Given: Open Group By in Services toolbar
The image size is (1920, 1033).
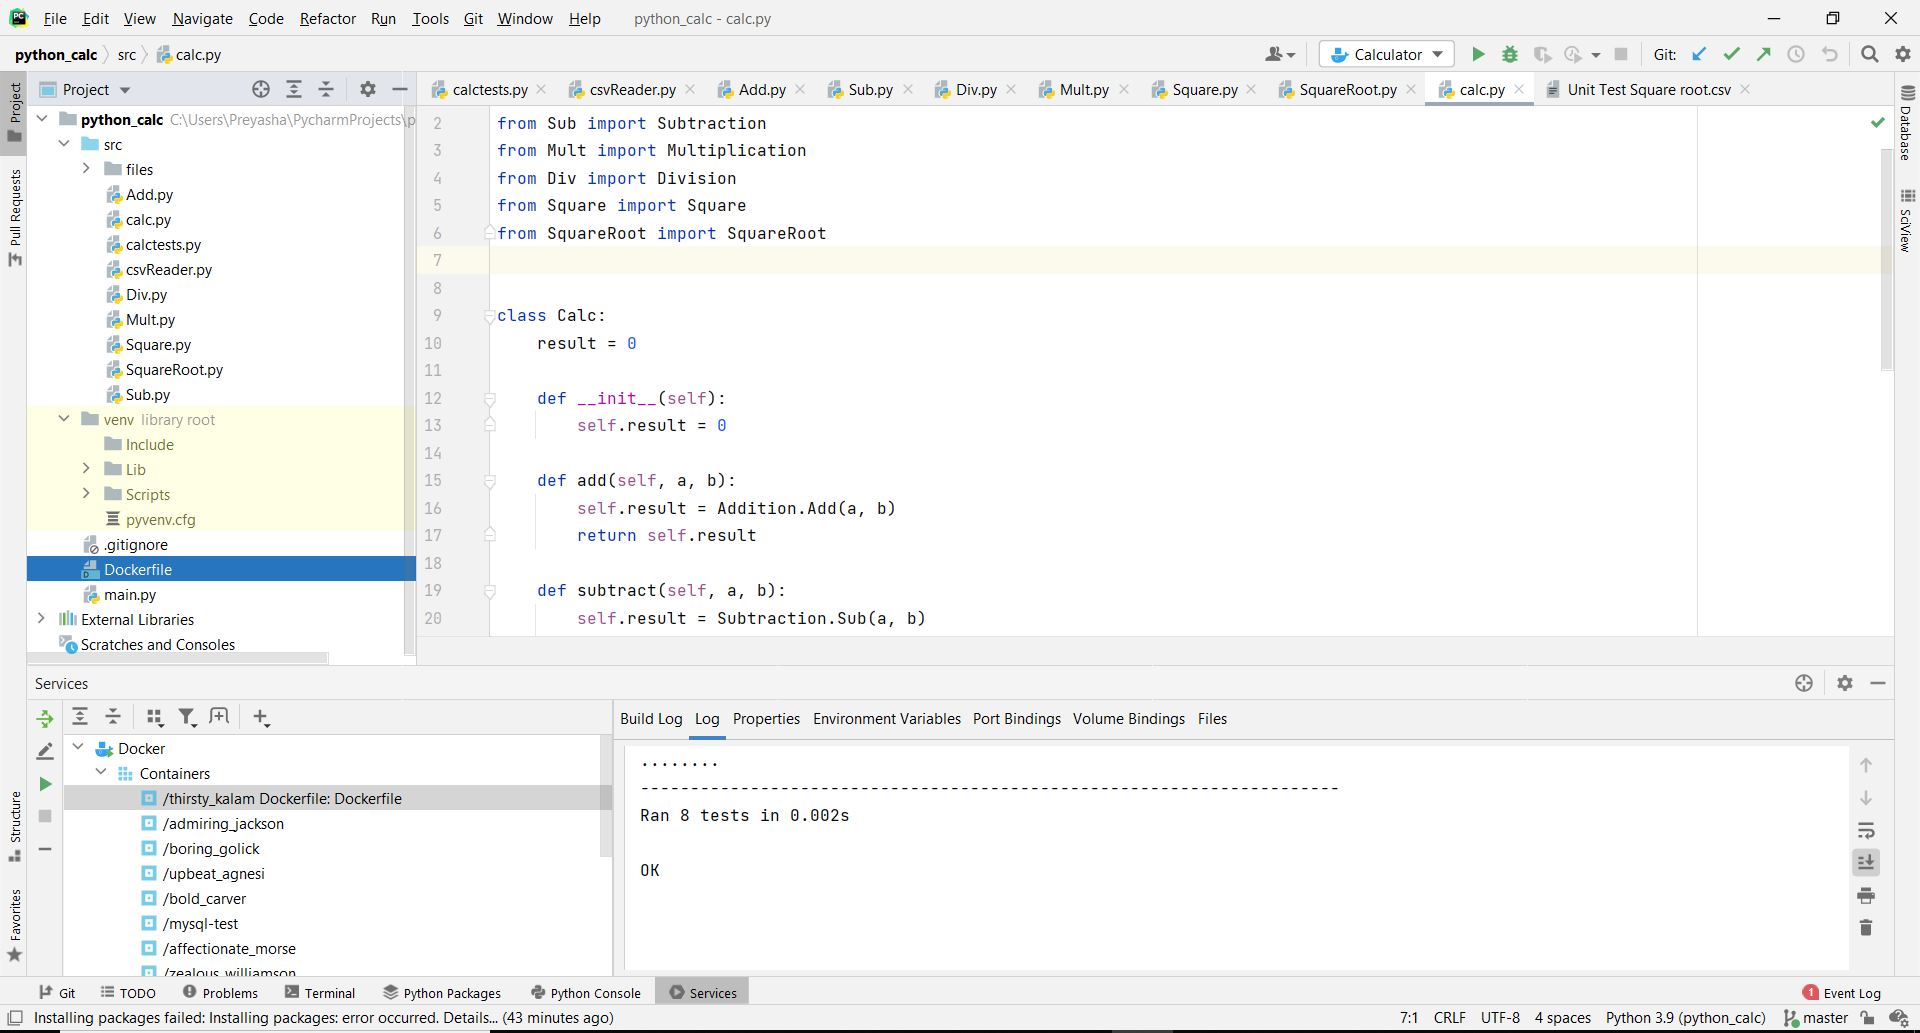Looking at the screenshot, I should [154, 716].
